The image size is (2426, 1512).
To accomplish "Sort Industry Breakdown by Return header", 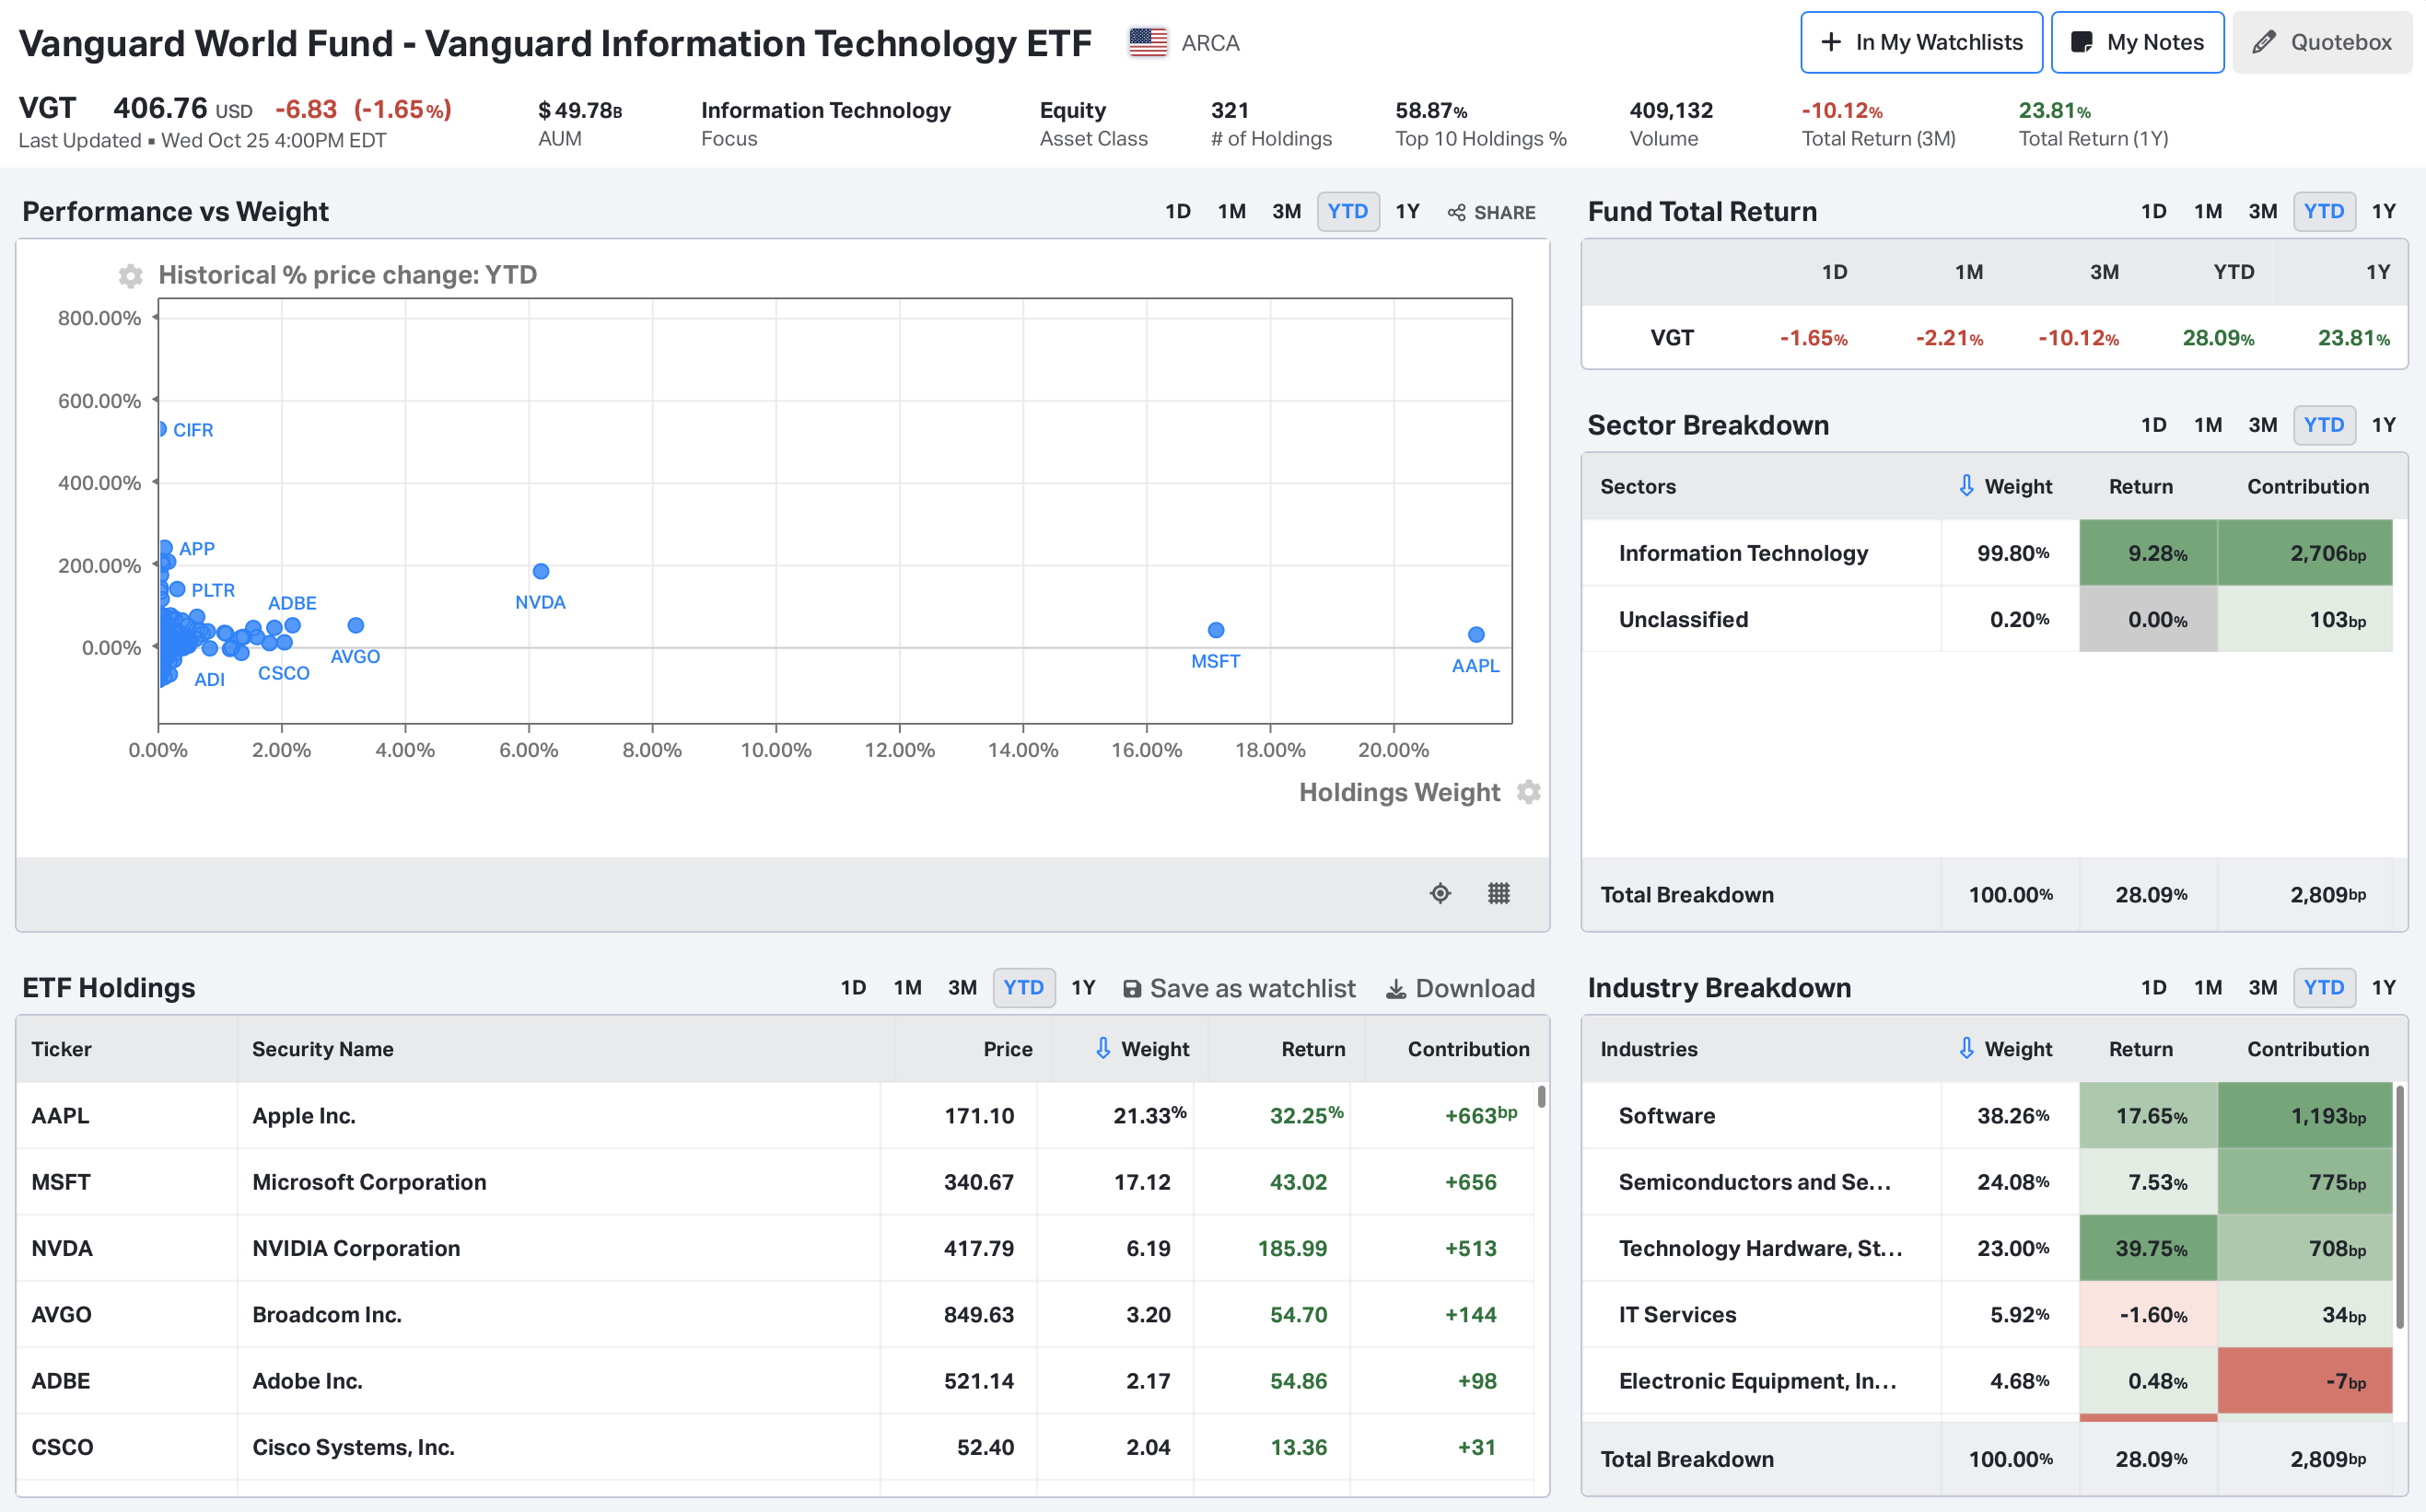I will 2141,1049.
